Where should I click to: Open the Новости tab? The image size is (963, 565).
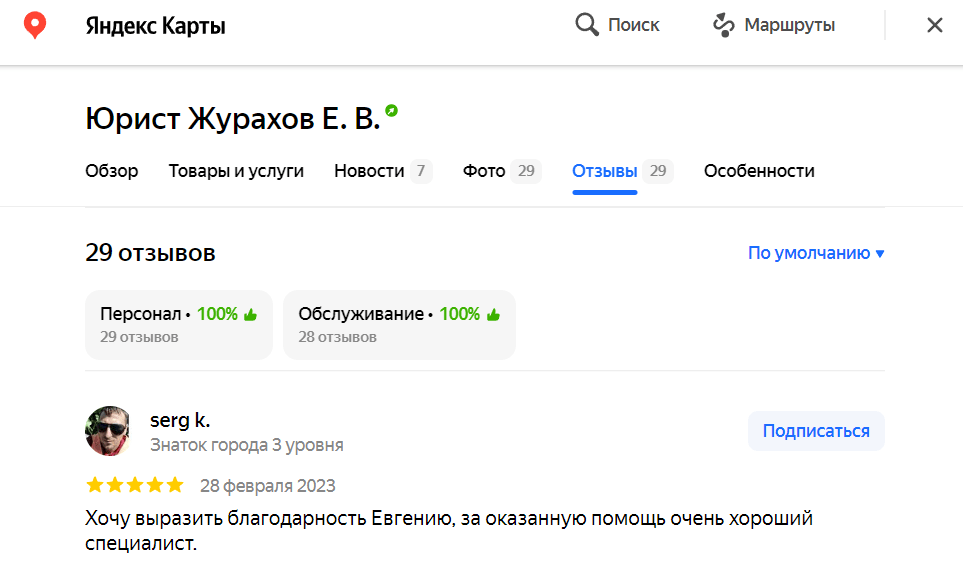(383, 171)
